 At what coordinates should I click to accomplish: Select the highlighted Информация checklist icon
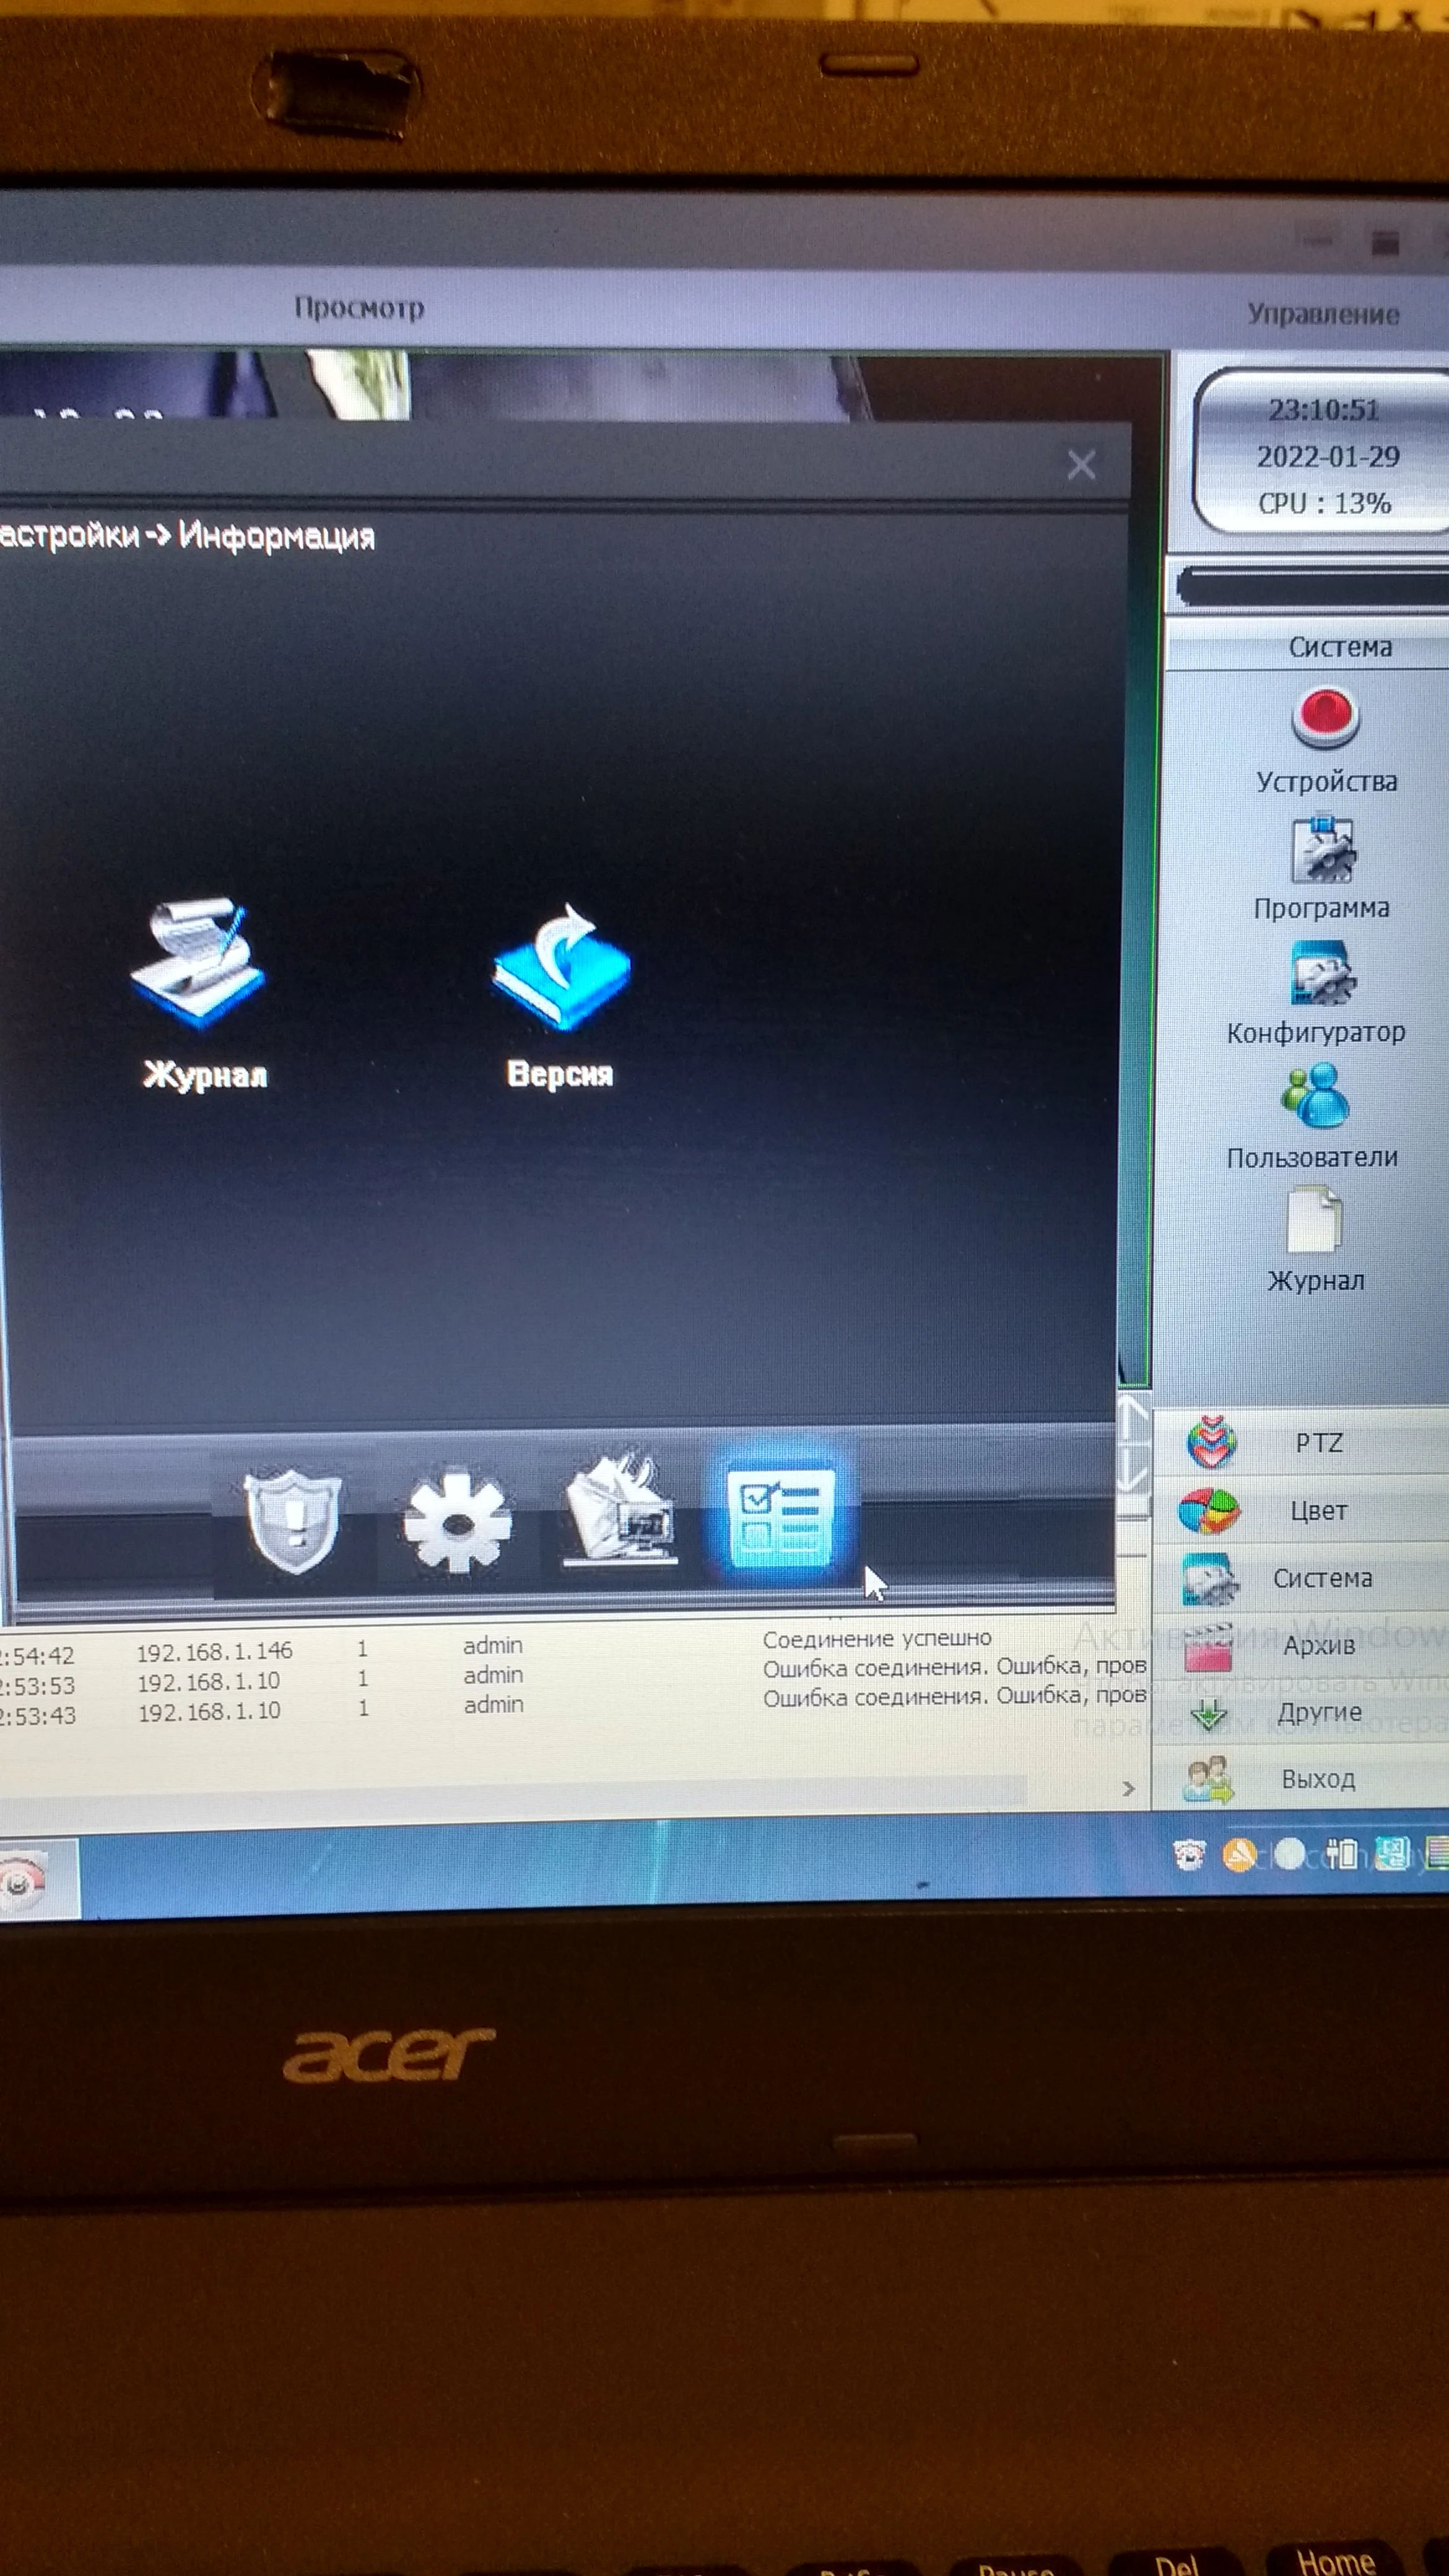coord(781,1516)
